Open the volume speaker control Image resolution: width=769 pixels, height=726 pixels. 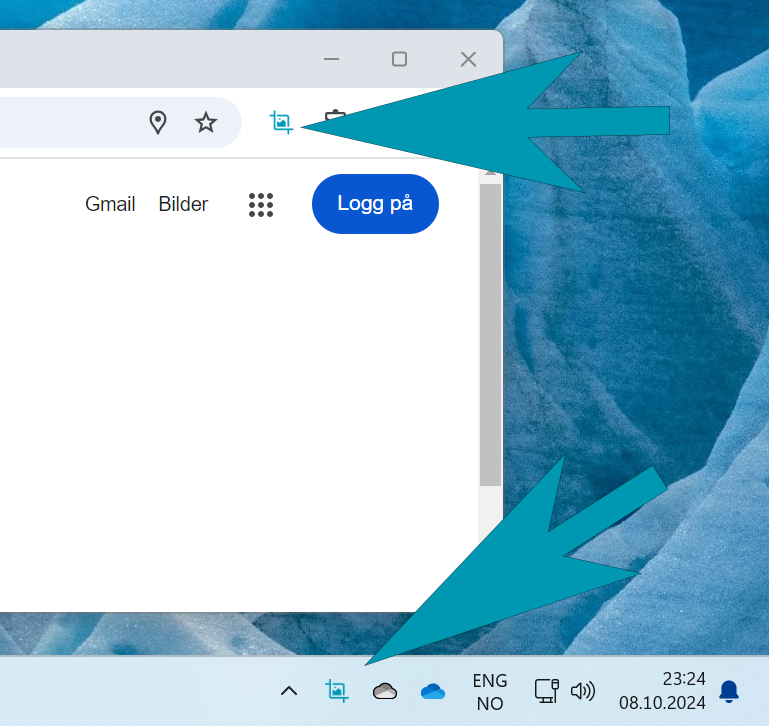coord(582,690)
